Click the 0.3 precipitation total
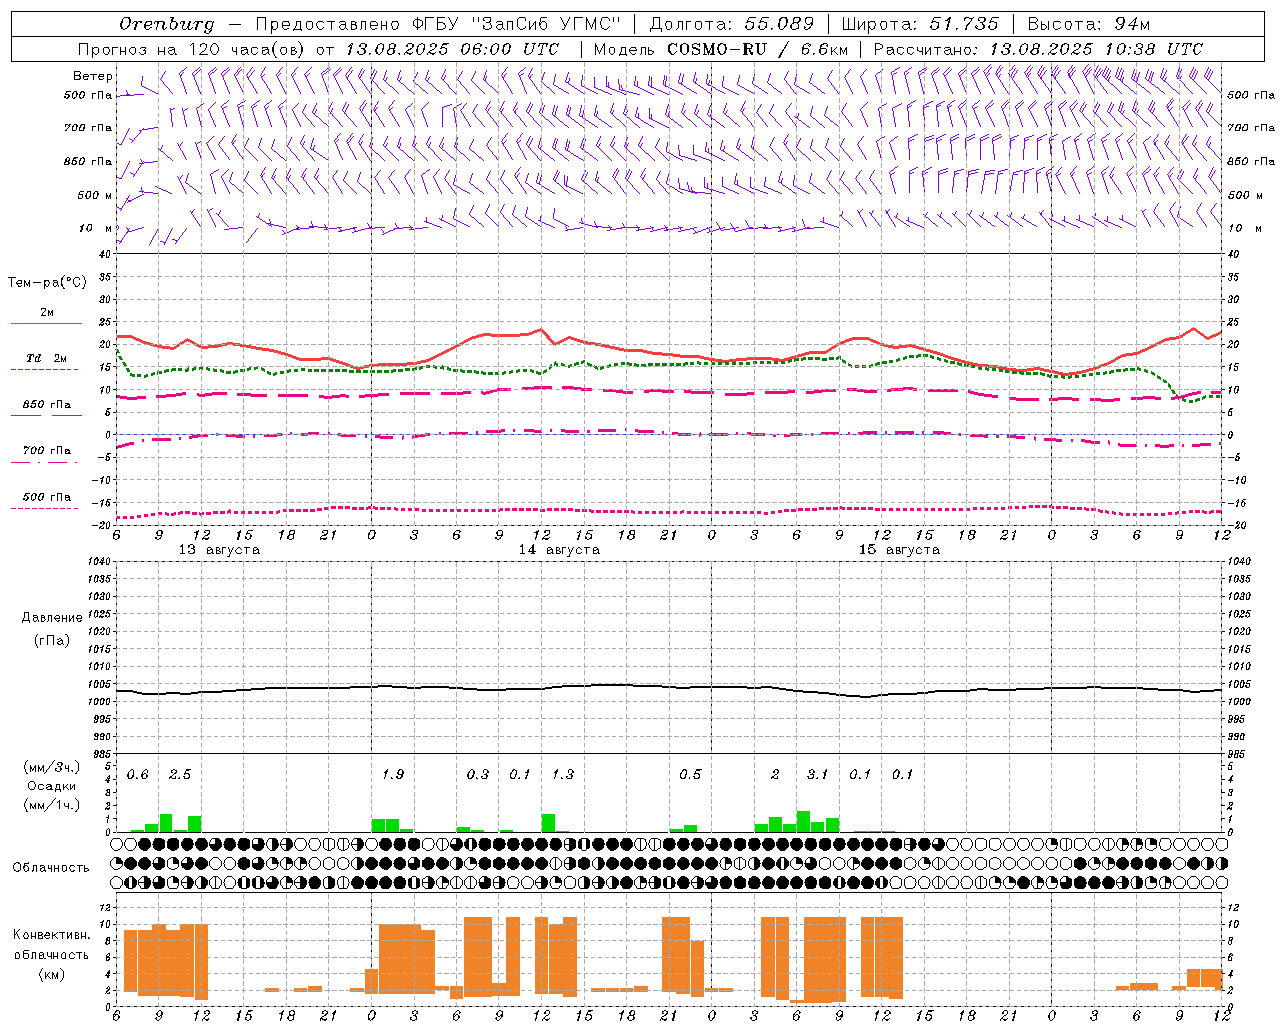 click(x=478, y=775)
